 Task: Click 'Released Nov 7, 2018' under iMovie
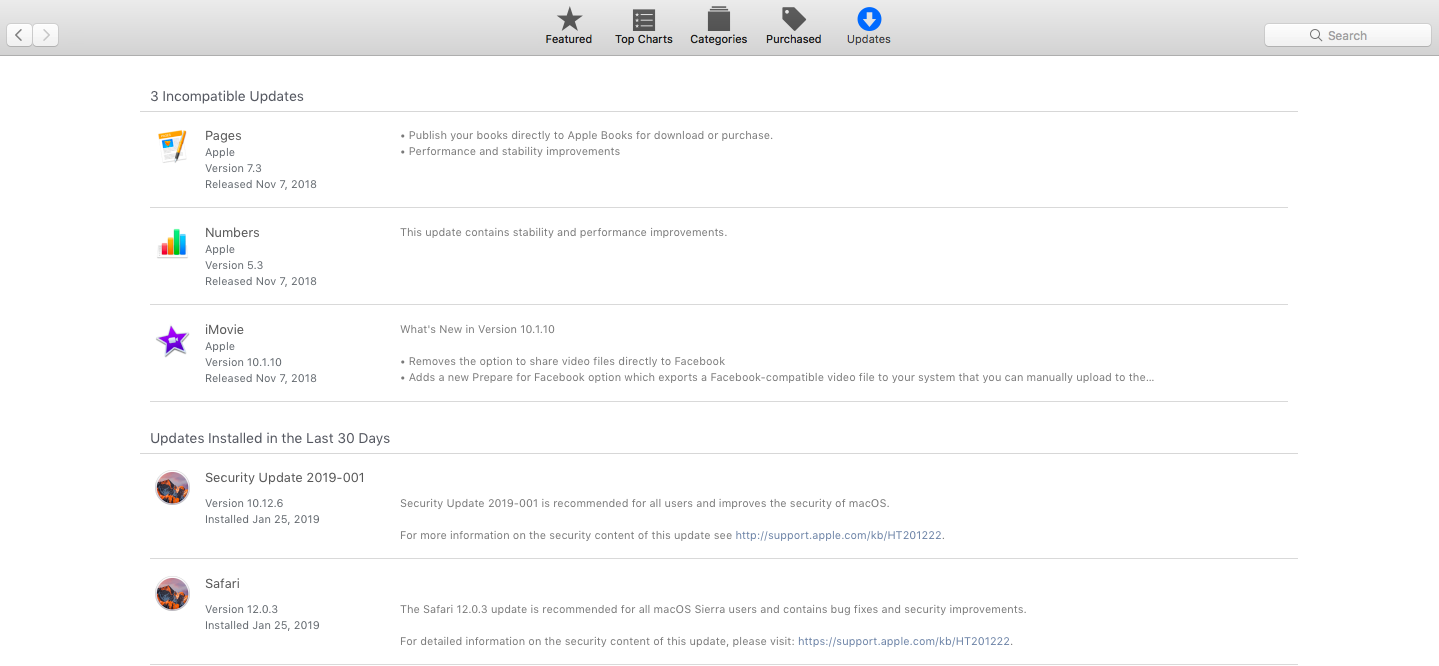pos(261,378)
